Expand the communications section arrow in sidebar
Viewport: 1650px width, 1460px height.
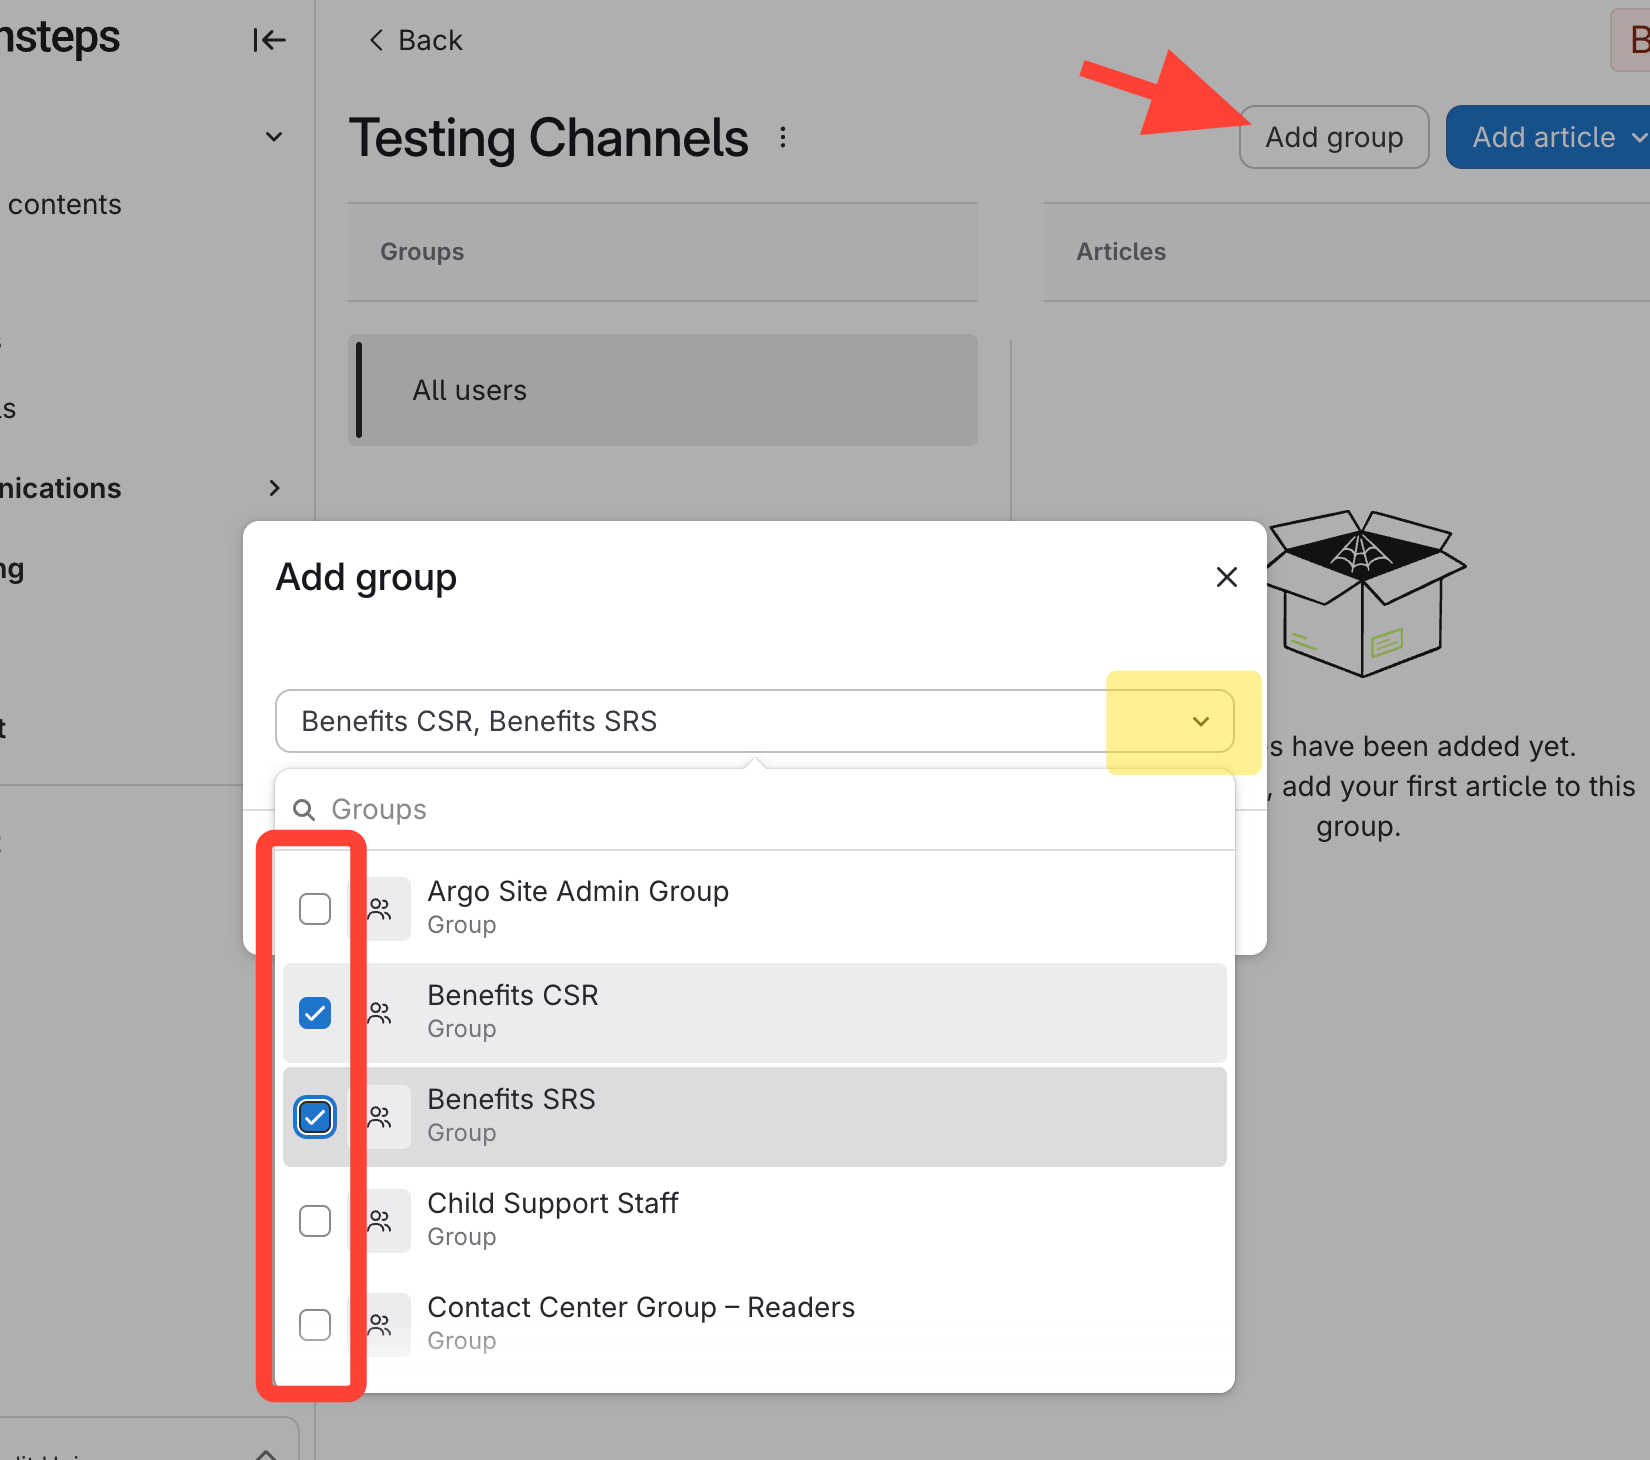pyautogui.click(x=275, y=488)
